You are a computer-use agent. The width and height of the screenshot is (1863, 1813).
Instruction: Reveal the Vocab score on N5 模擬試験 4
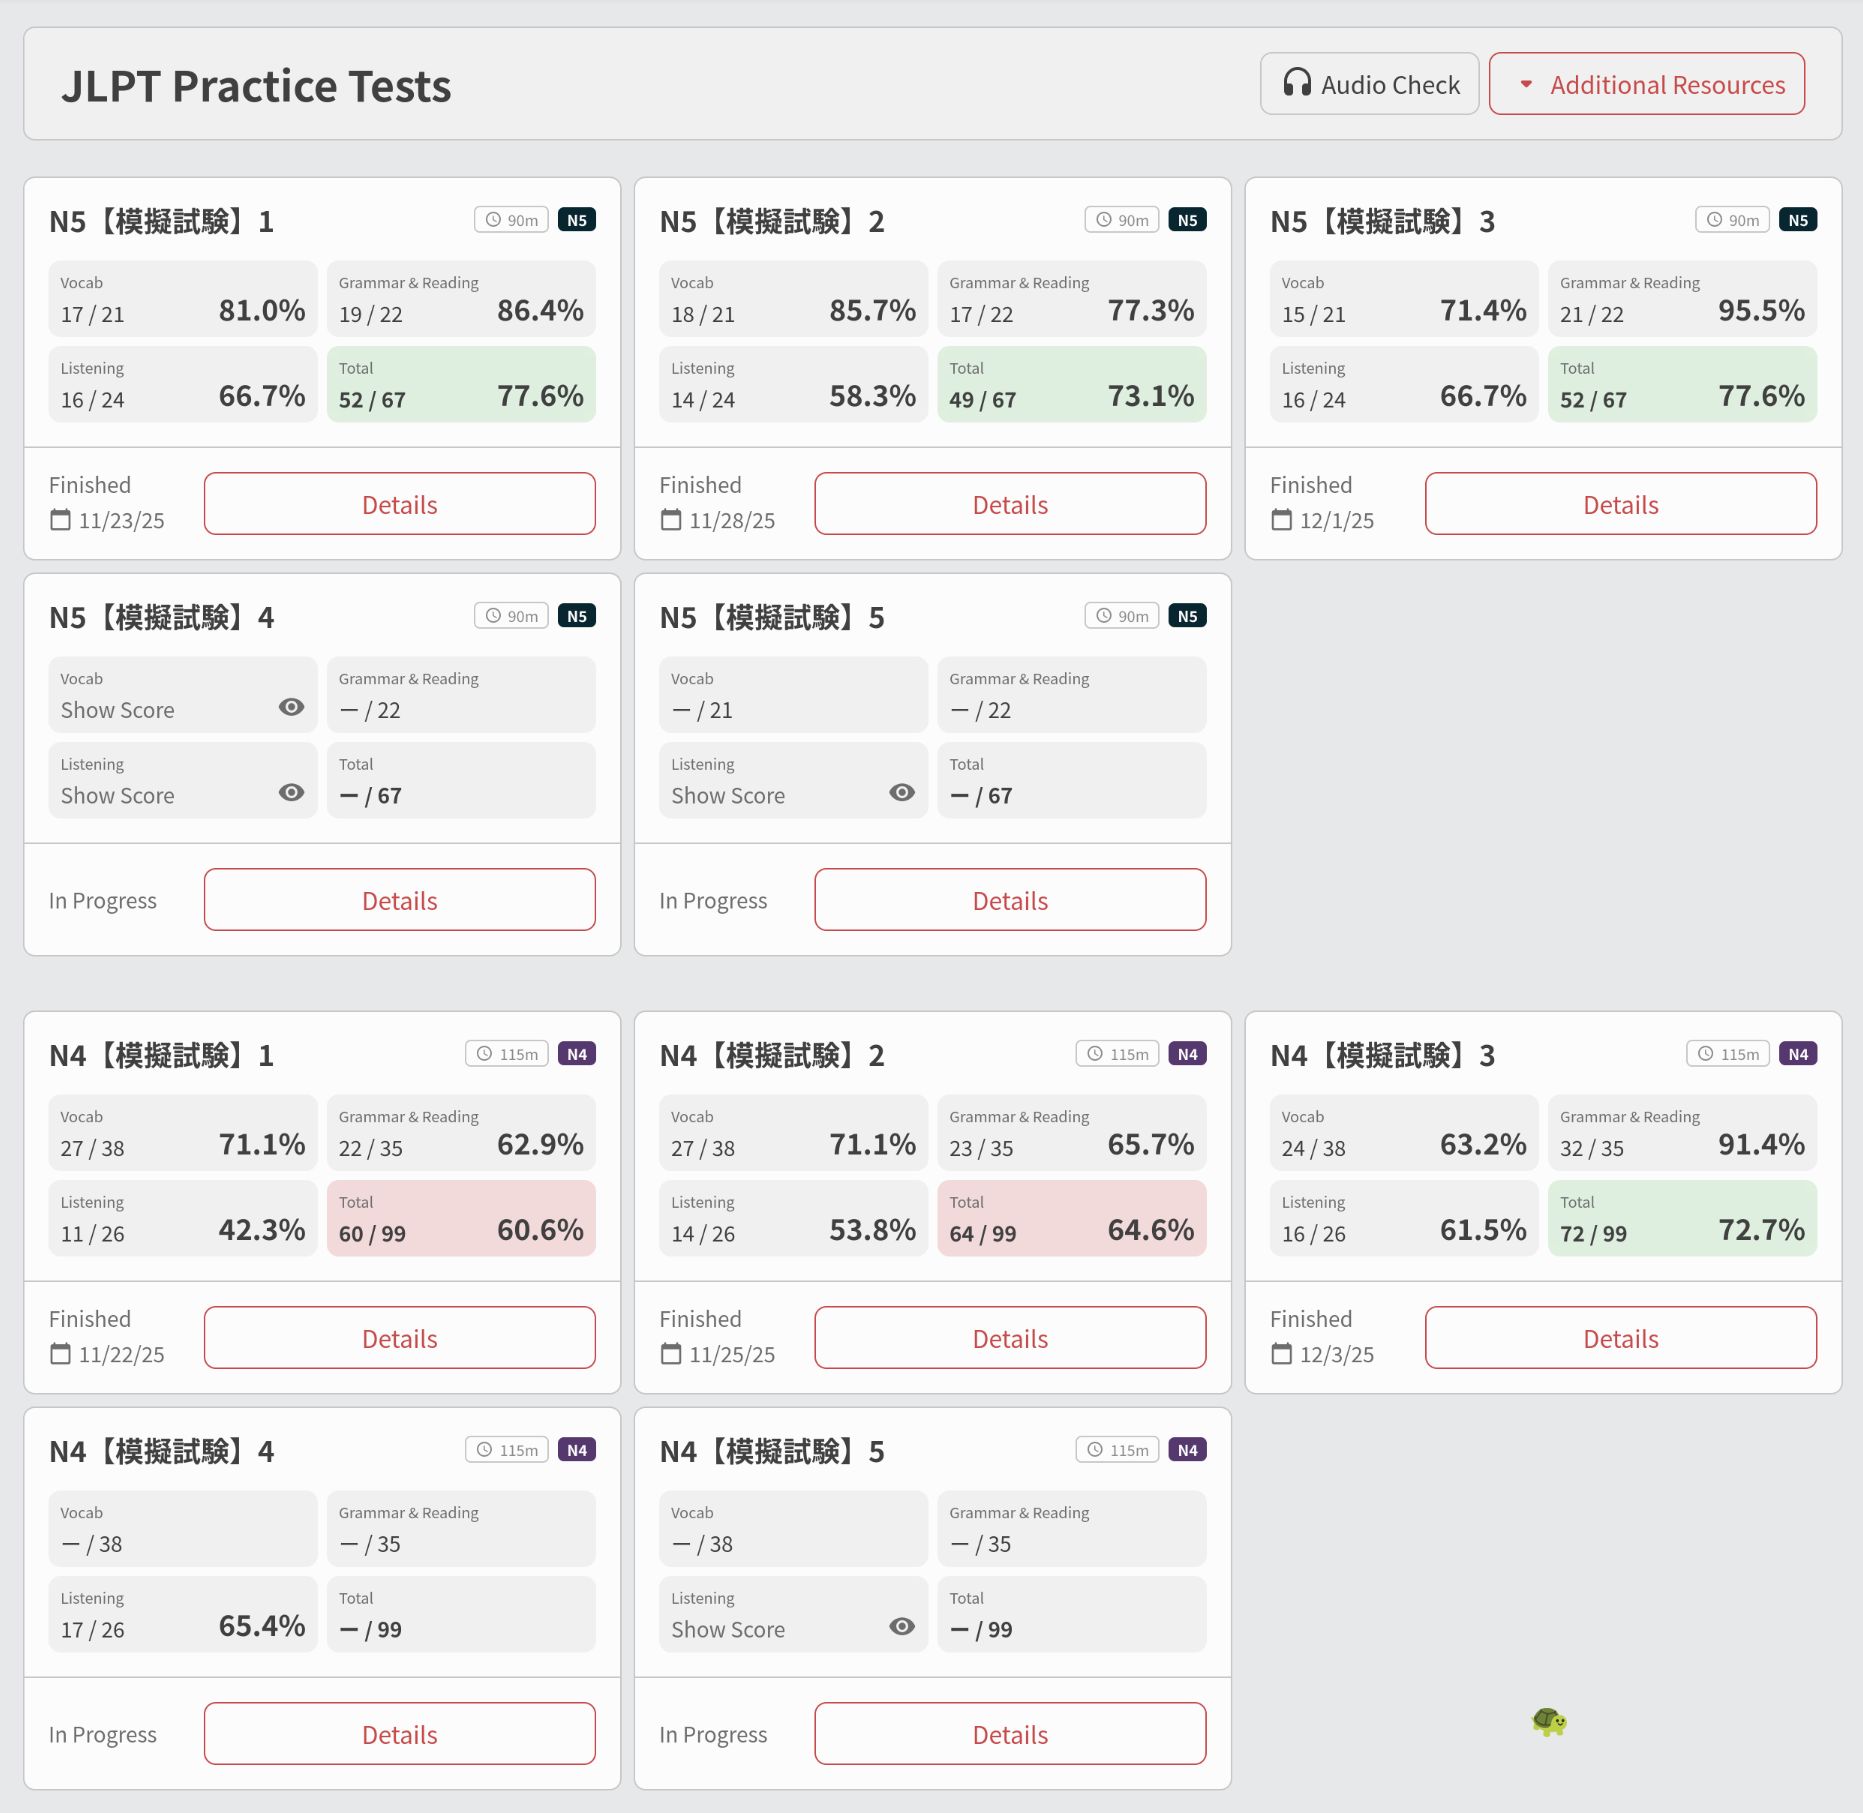tap(291, 707)
